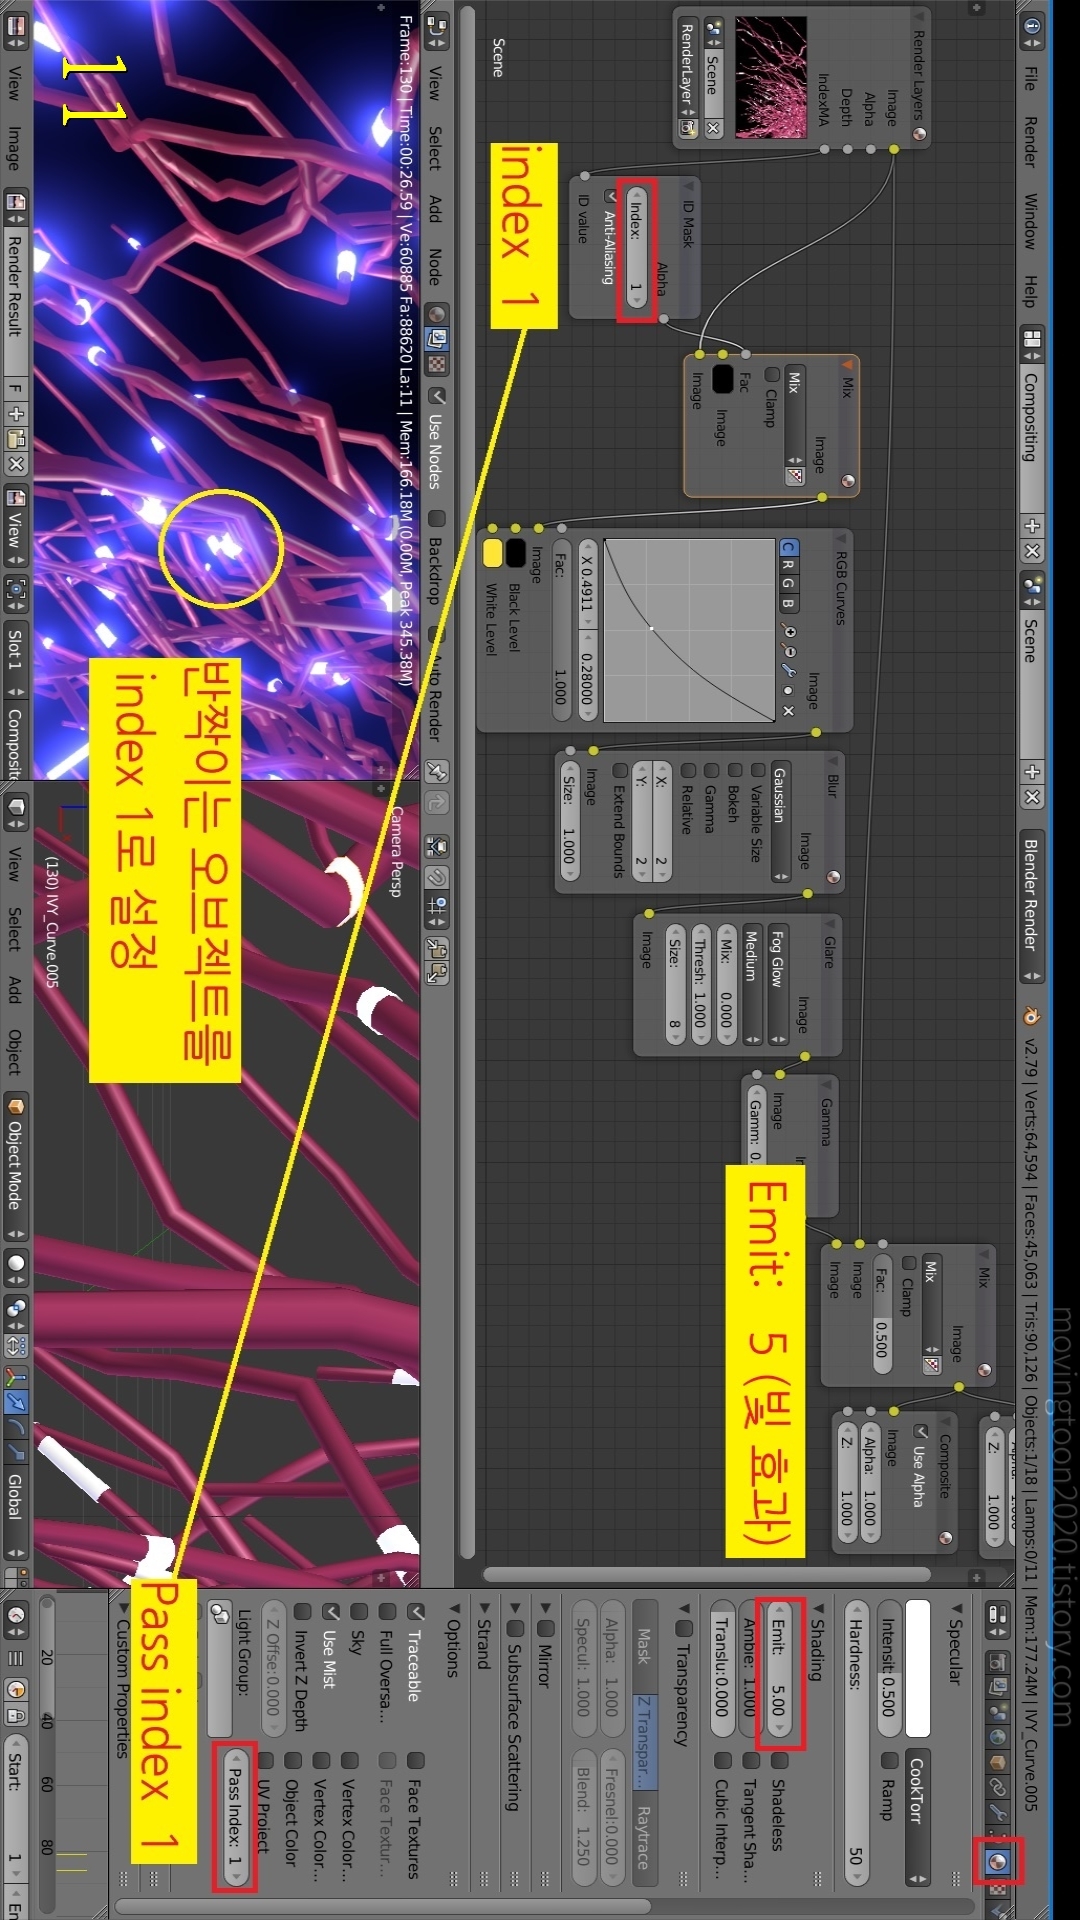Open the File menu
The width and height of the screenshot is (1080, 1920).
click(1030, 78)
